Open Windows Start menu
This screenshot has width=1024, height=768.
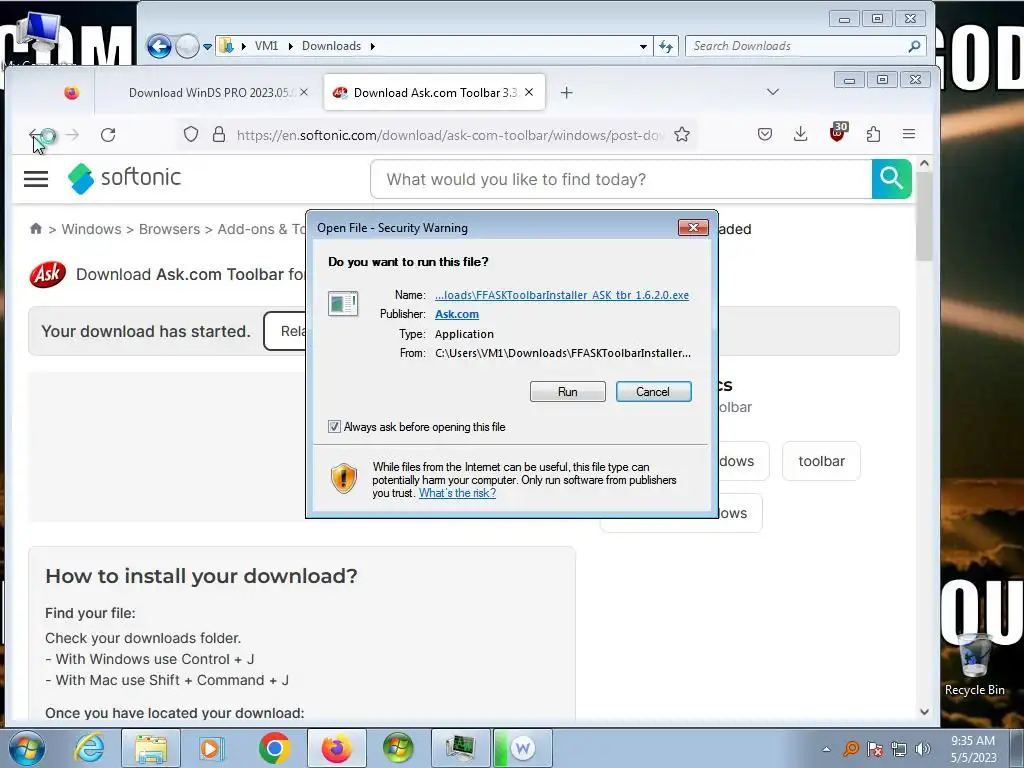[26, 748]
